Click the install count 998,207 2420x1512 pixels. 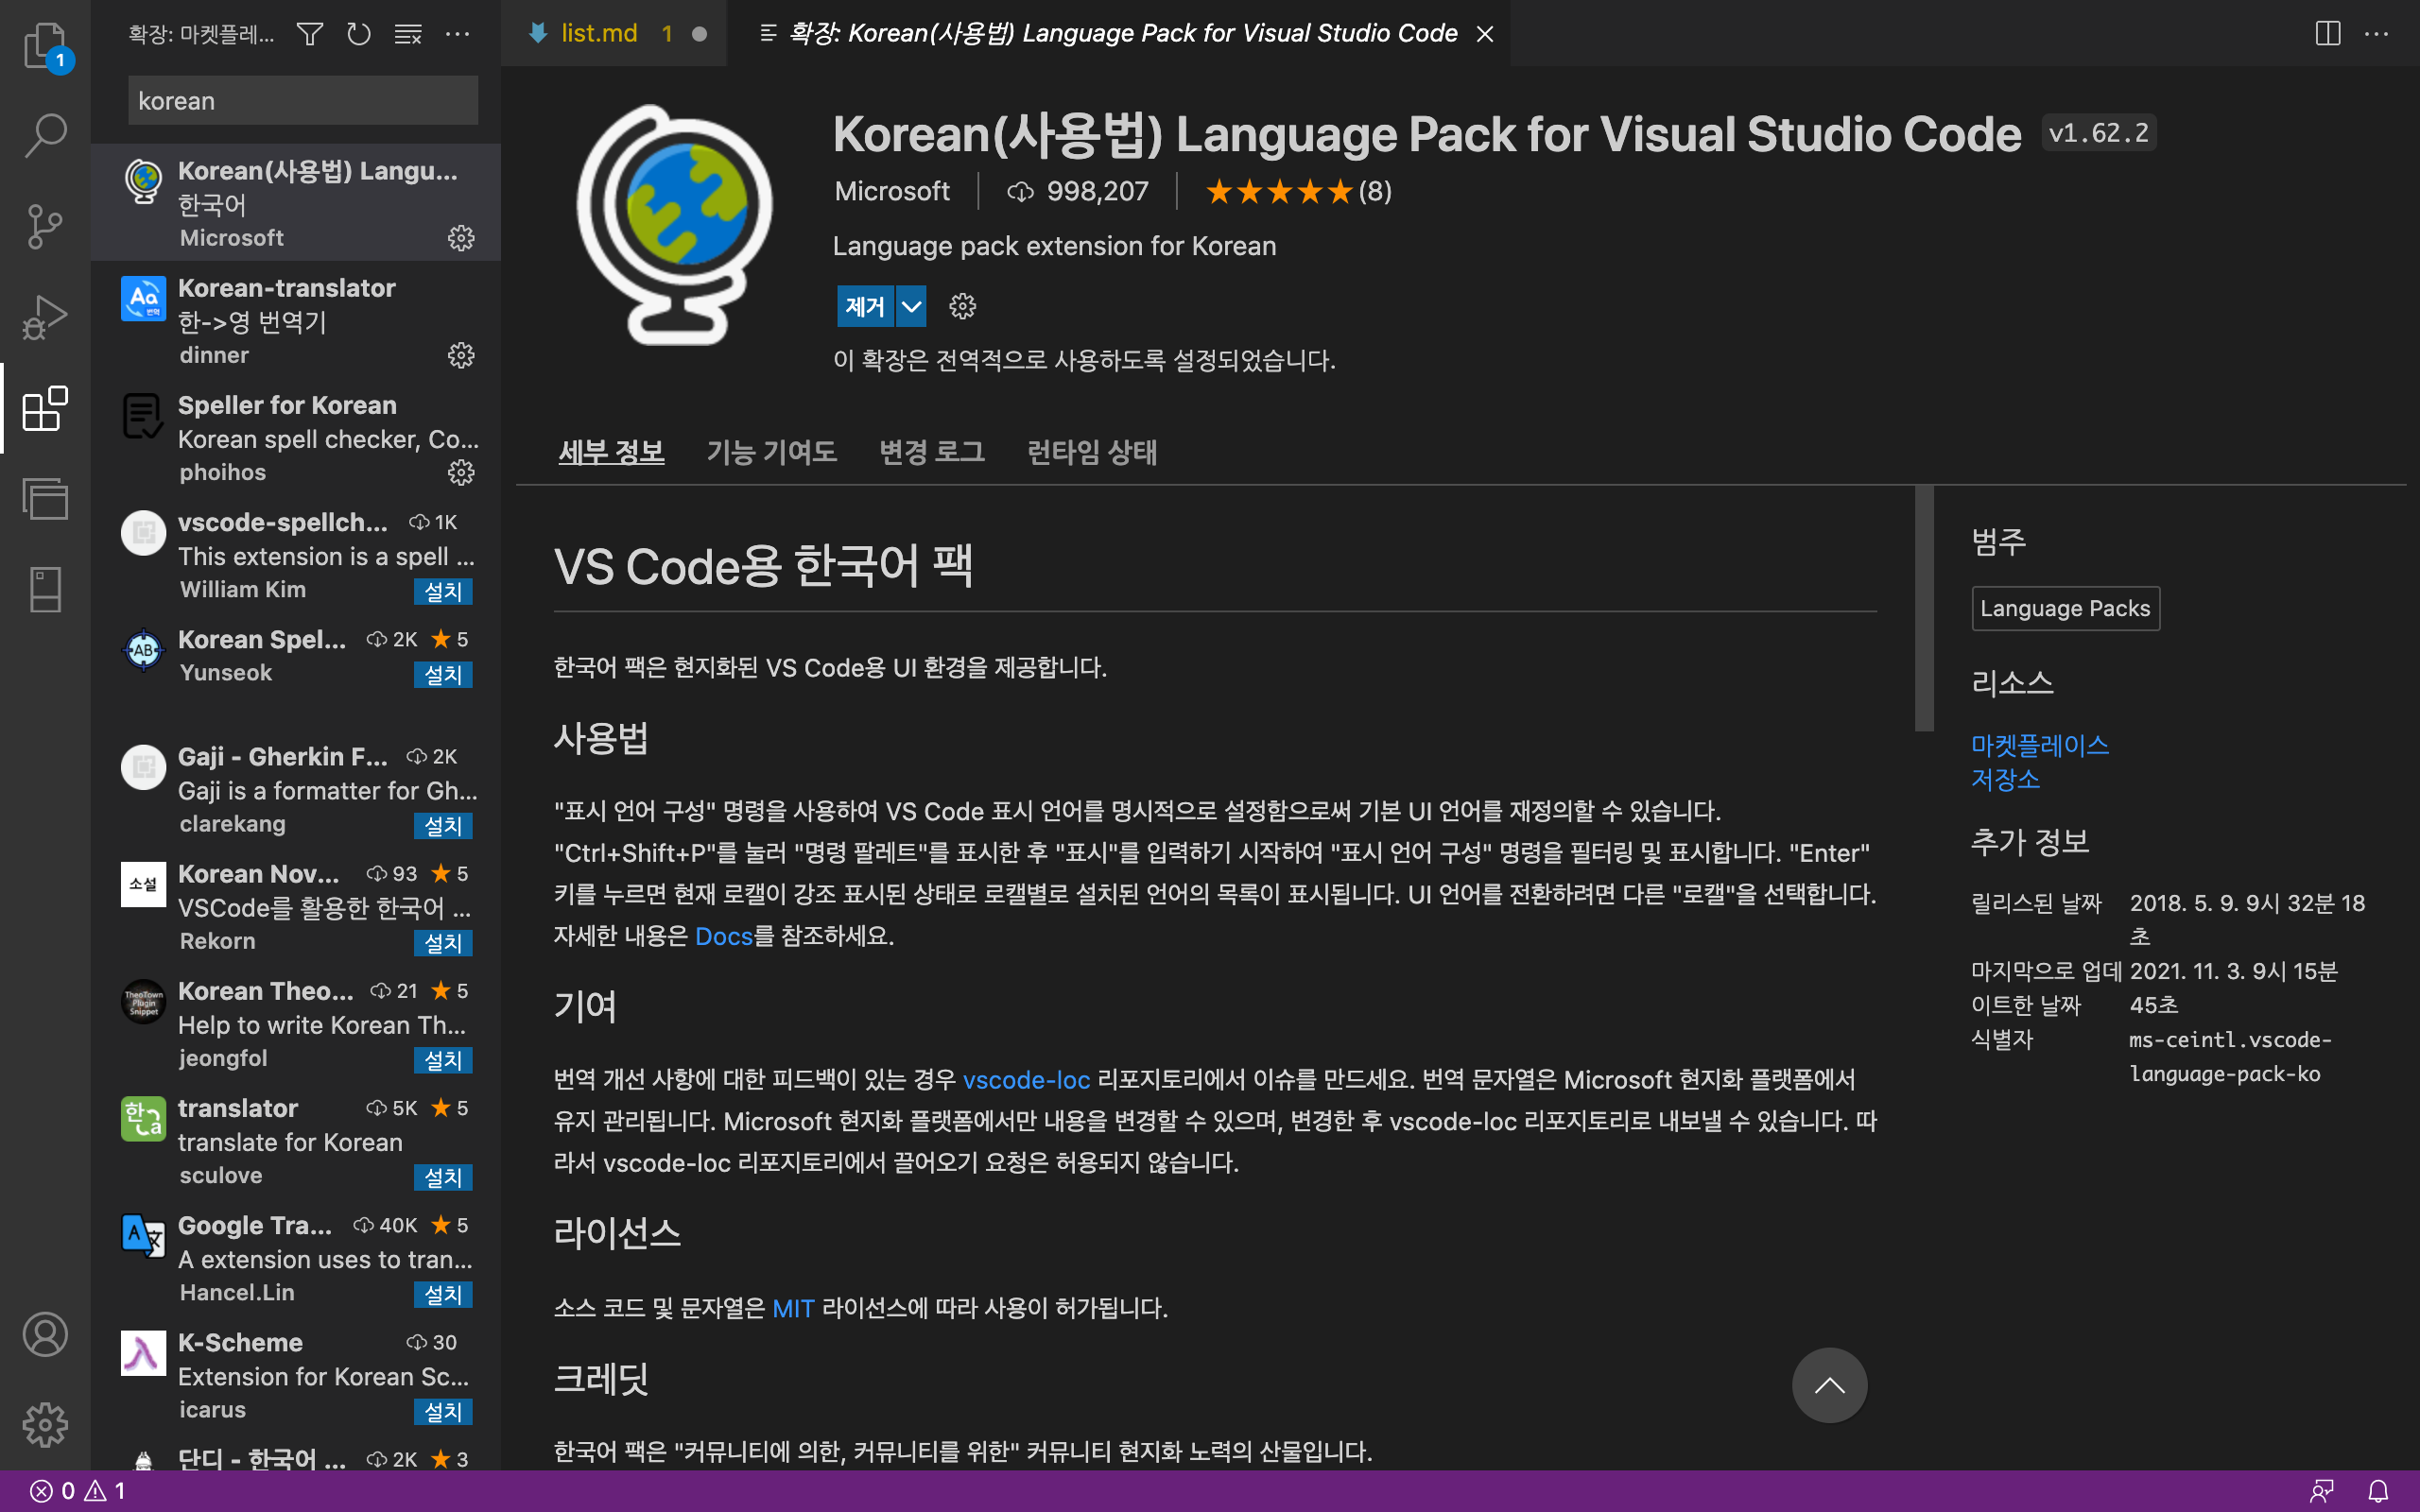pyautogui.click(x=1078, y=191)
